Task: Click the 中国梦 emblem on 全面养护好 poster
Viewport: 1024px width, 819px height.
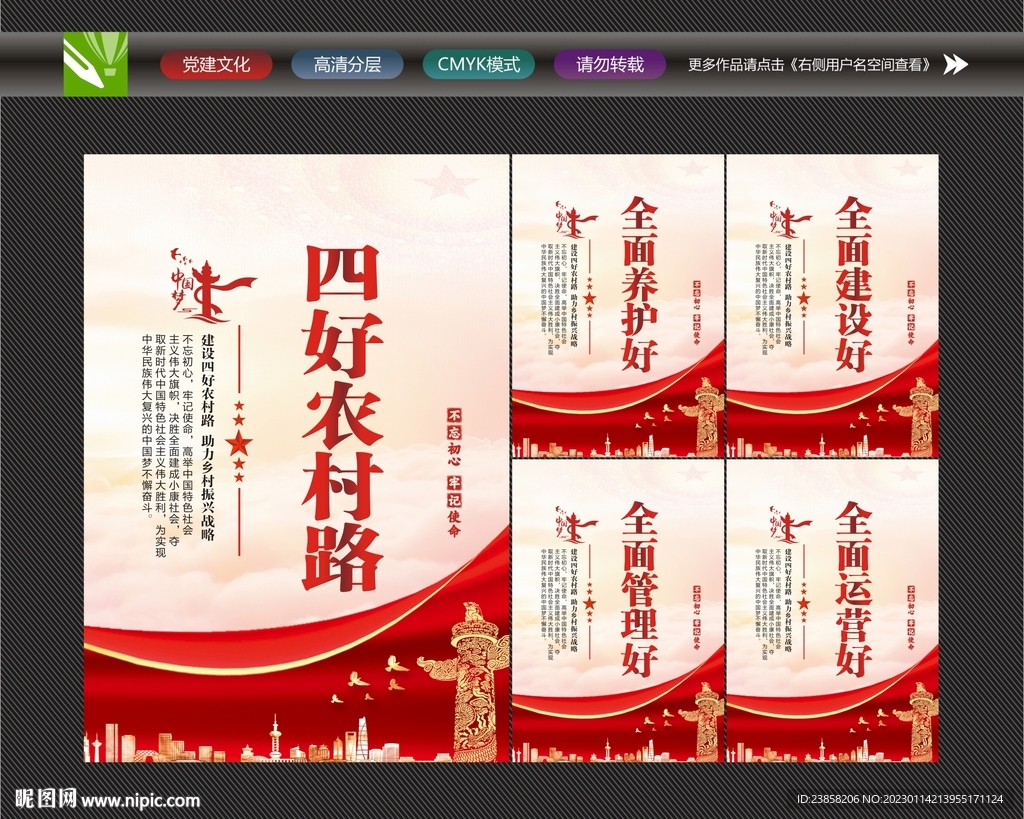Action: [x=575, y=220]
